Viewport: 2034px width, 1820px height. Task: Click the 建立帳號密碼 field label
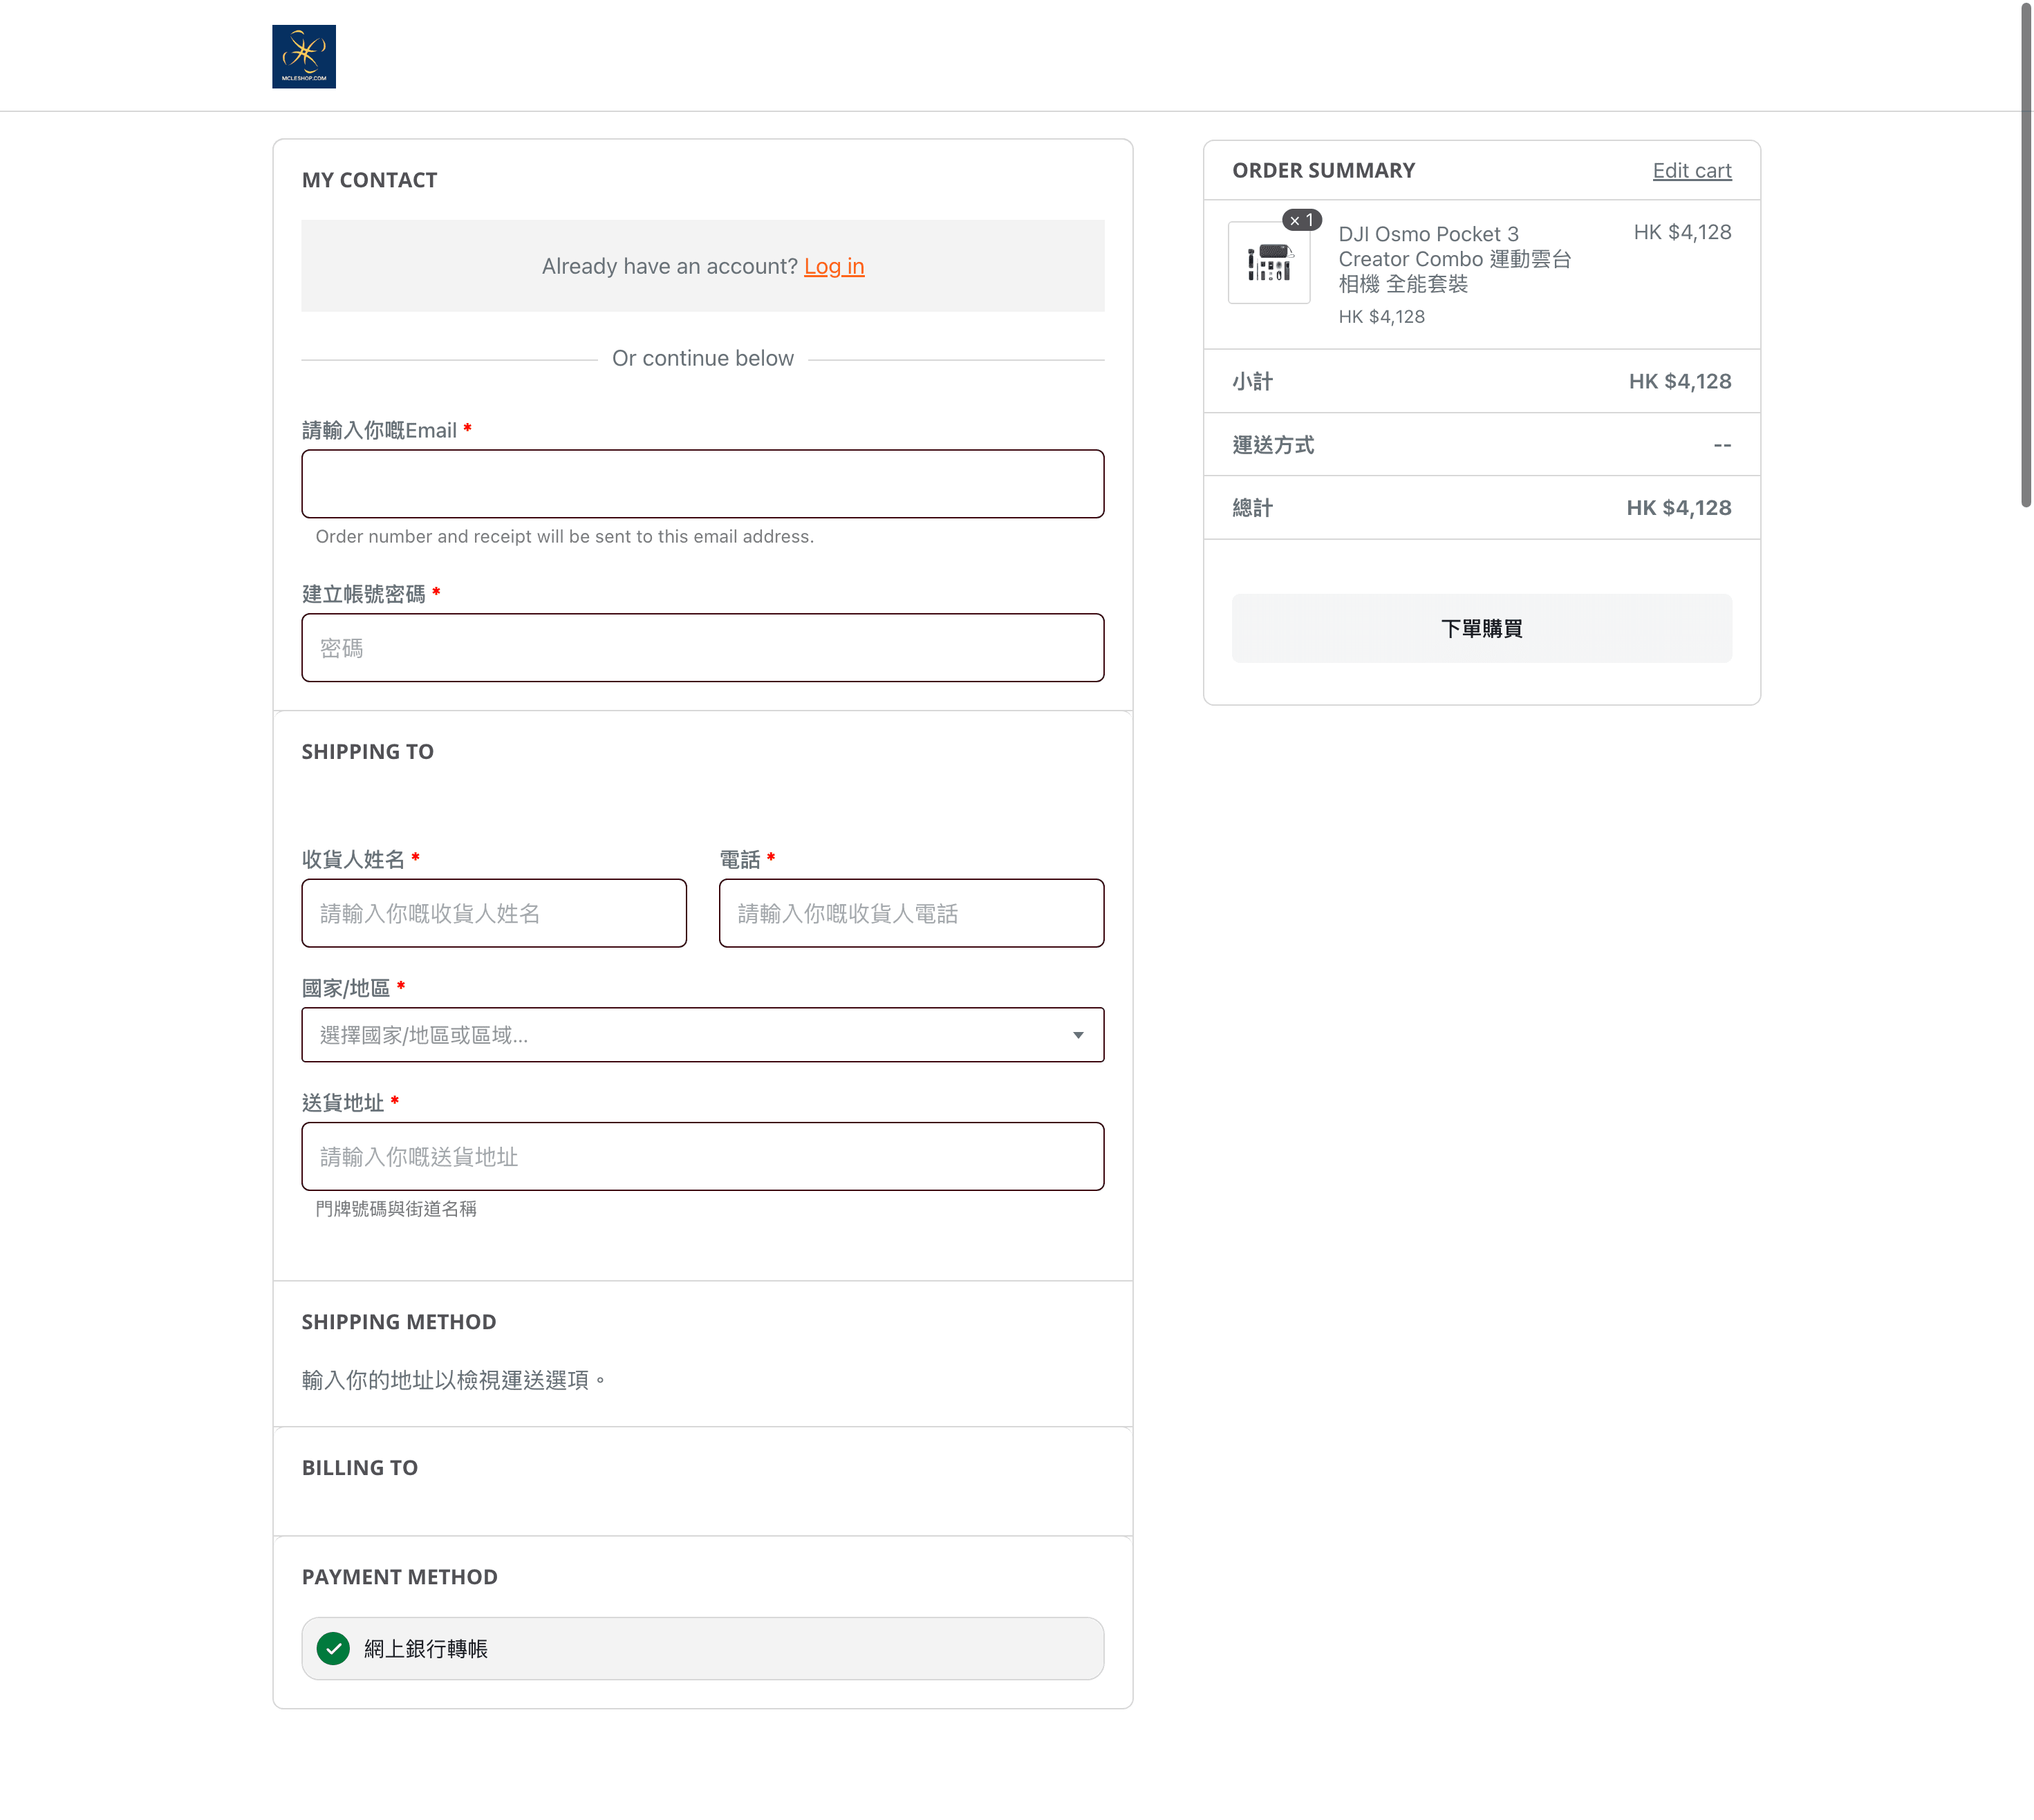click(363, 594)
